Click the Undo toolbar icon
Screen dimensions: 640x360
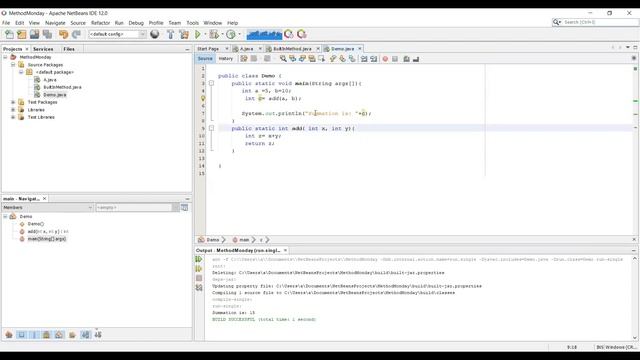tap(63, 34)
